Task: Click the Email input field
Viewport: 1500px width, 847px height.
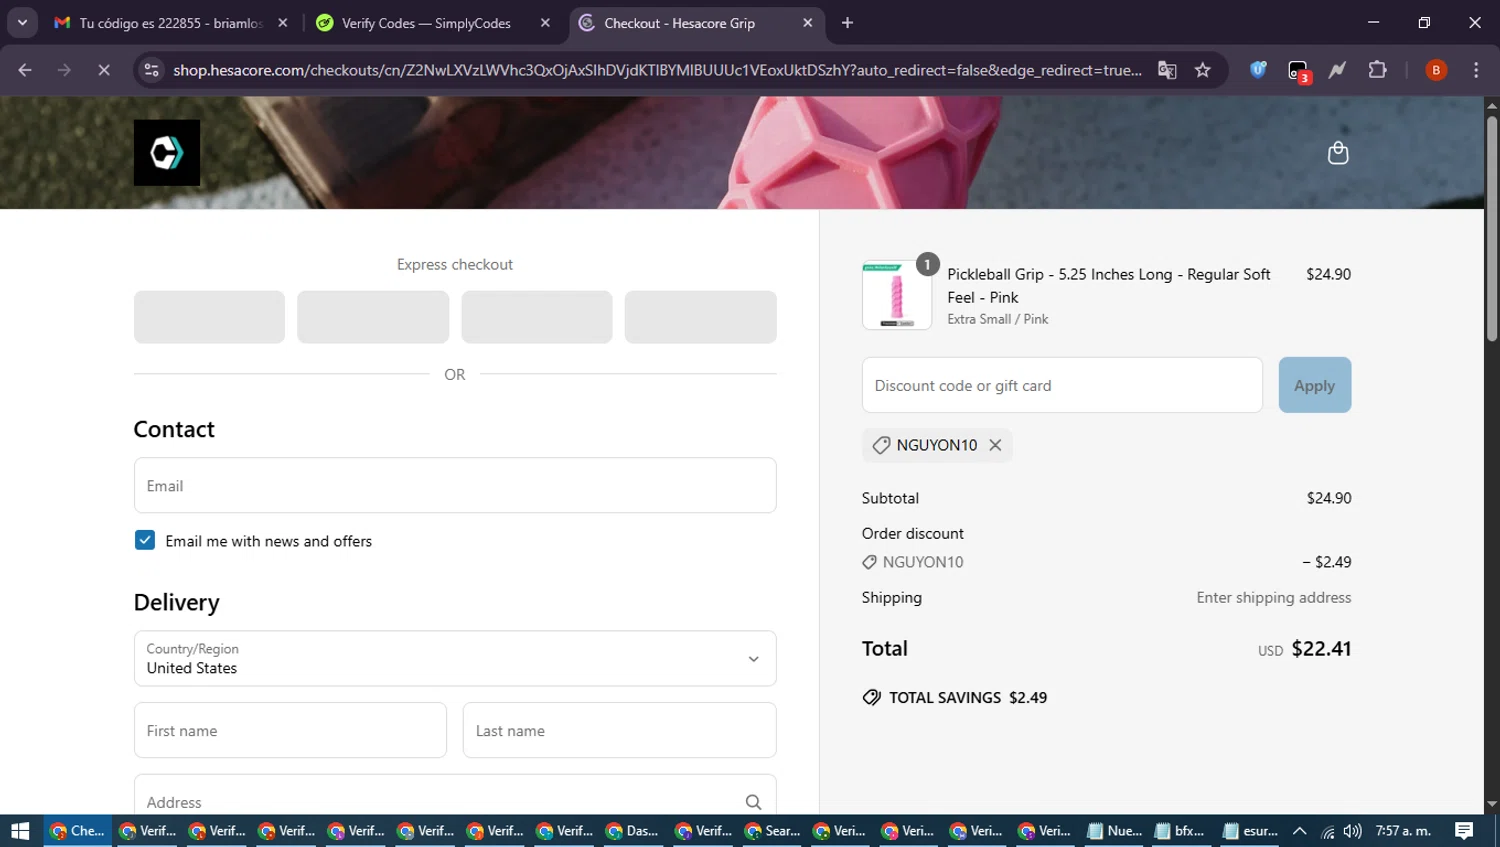Action: [455, 485]
